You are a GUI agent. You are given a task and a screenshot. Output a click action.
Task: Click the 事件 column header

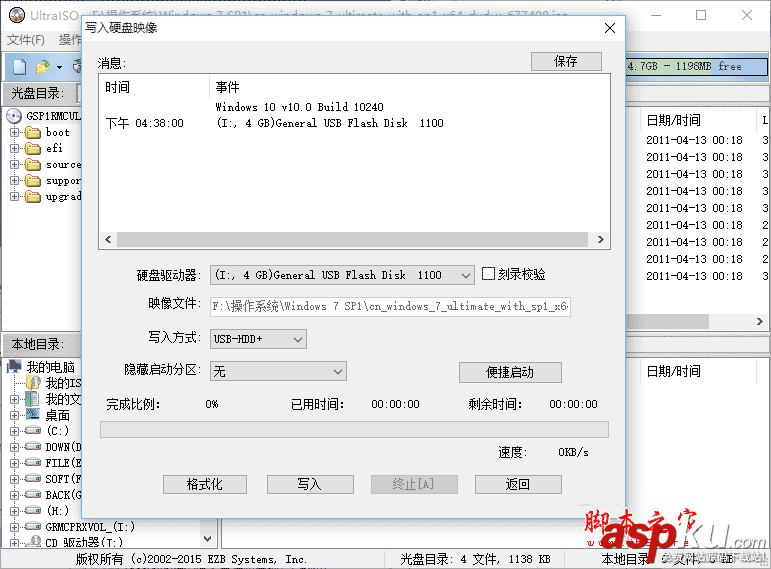pyautogui.click(x=410, y=87)
